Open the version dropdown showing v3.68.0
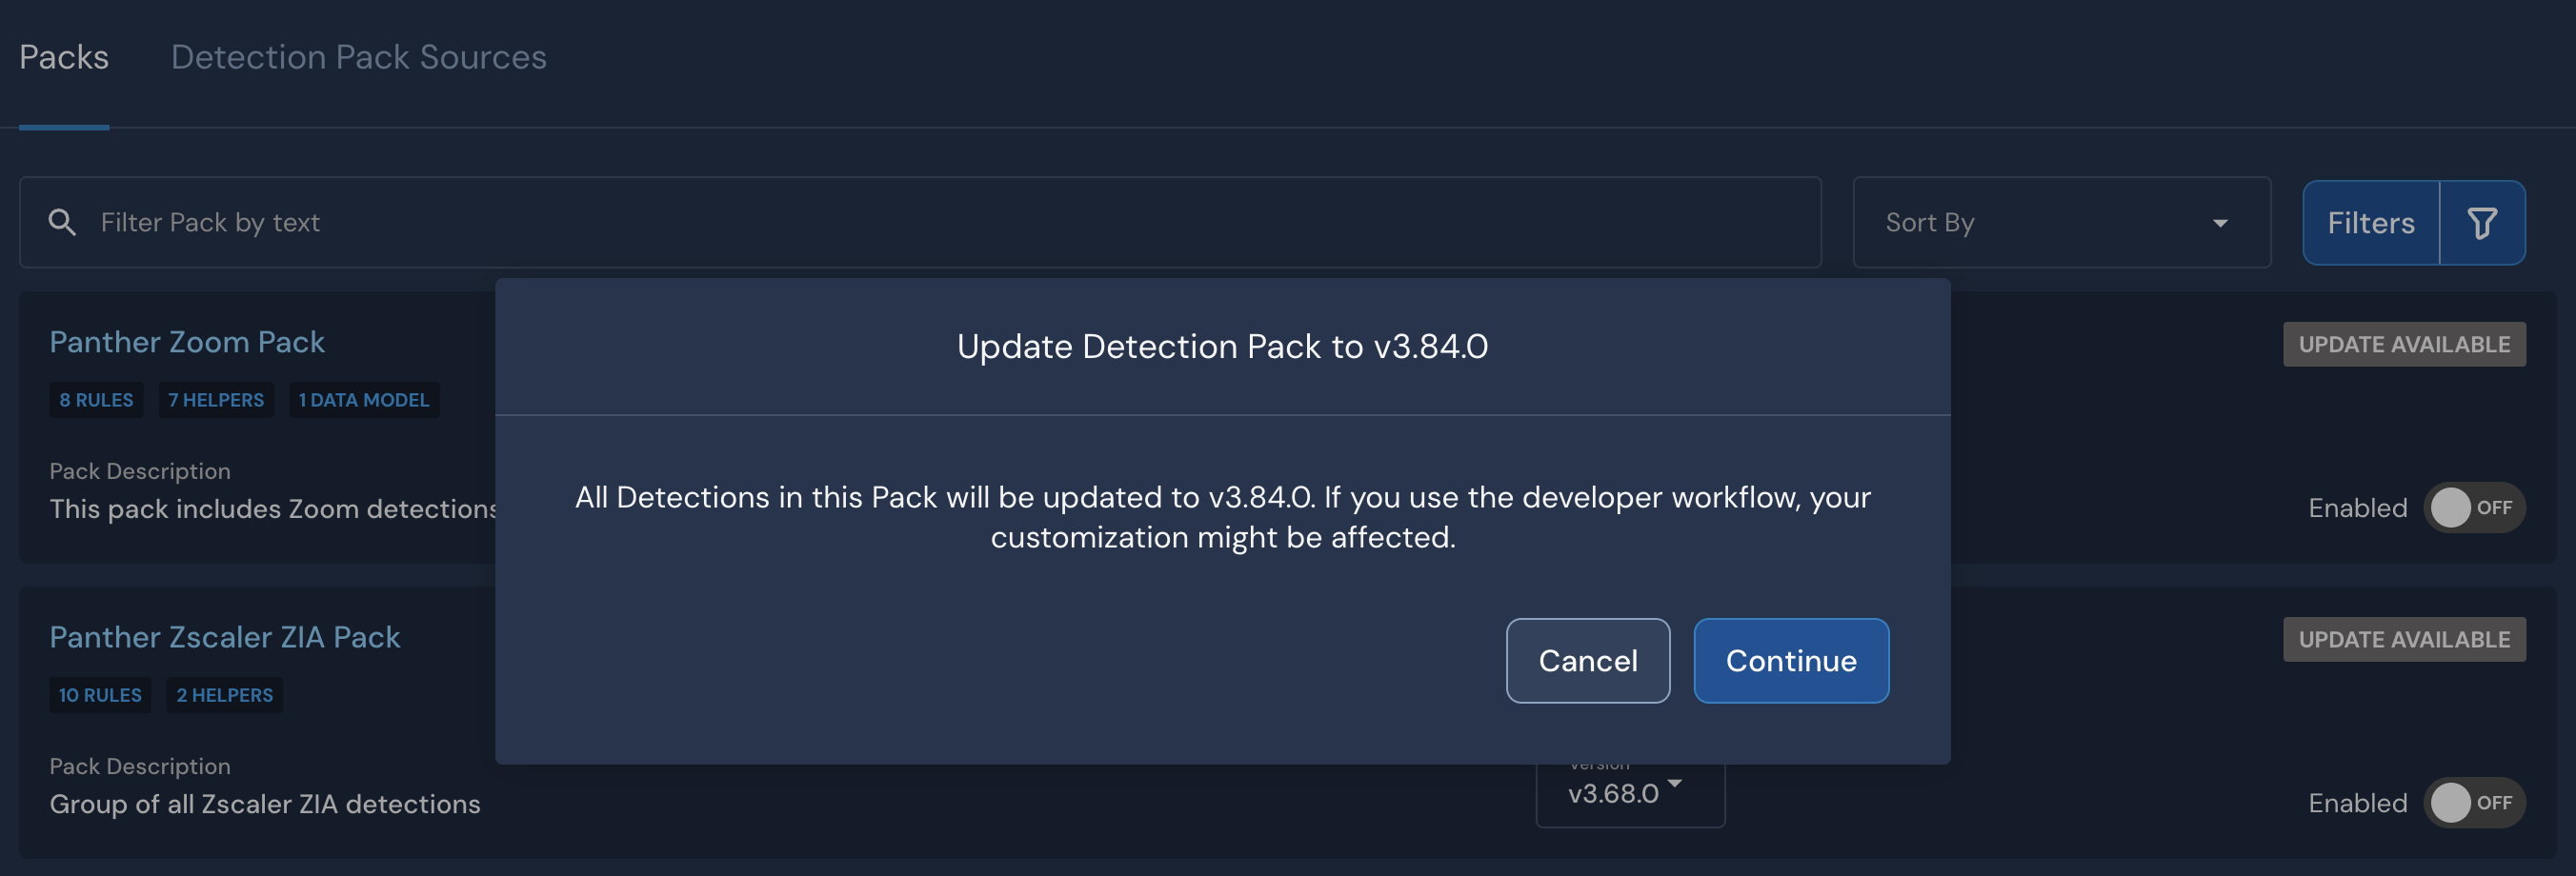The height and width of the screenshot is (876, 2576). [1628, 793]
